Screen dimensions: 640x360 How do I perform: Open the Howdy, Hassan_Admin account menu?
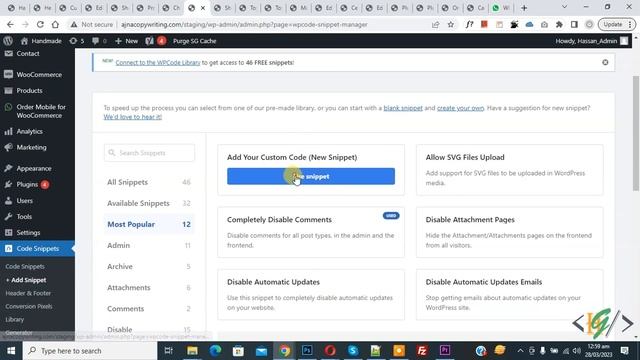pyautogui.click(x=591, y=41)
